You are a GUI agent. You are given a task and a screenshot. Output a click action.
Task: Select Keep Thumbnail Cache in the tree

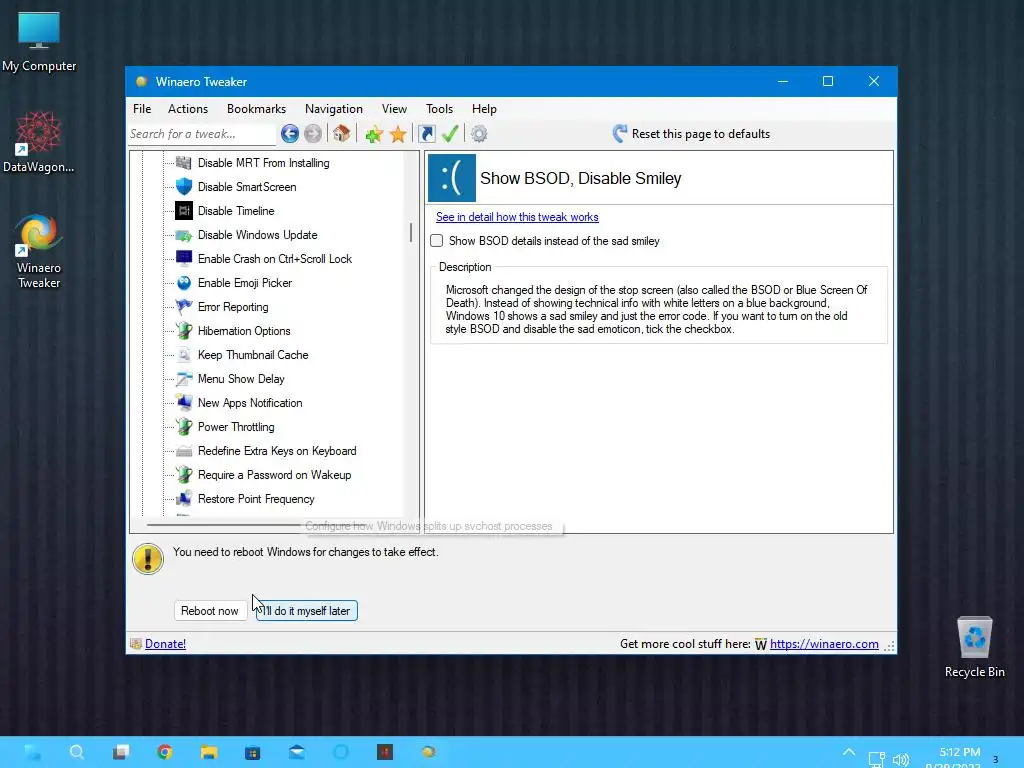[253, 355]
